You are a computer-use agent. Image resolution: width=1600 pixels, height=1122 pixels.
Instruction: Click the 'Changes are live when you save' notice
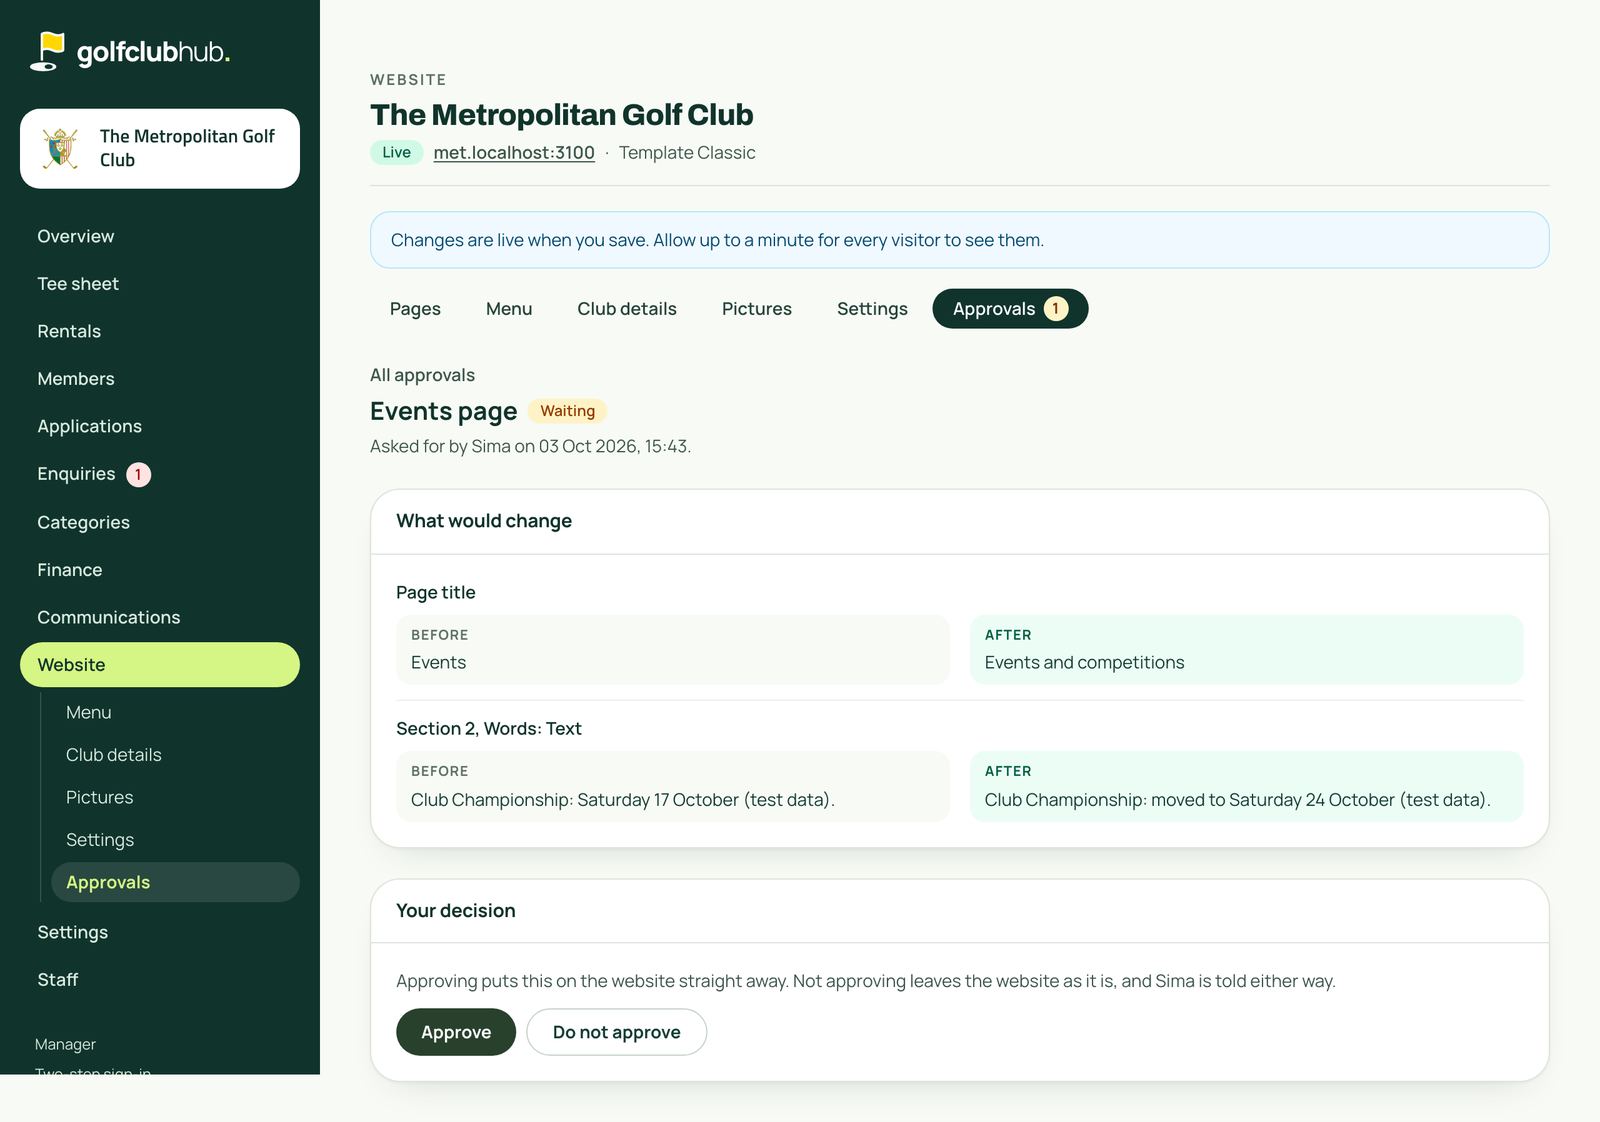tap(960, 240)
